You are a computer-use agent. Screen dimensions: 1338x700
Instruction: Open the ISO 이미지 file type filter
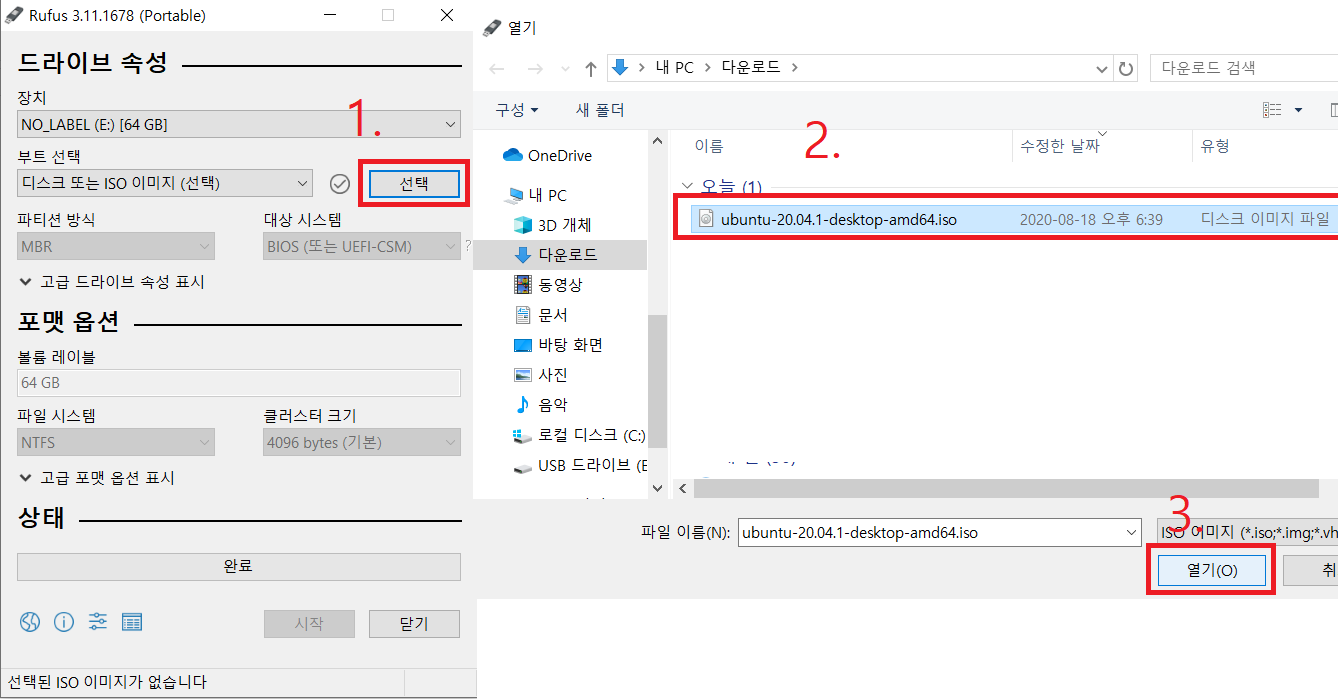click(x=1246, y=532)
